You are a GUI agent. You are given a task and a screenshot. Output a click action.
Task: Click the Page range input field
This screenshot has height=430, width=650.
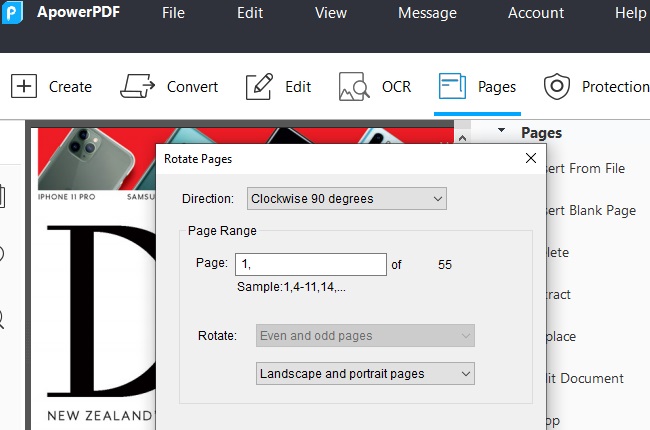pyautogui.click(x=310, y=265)
